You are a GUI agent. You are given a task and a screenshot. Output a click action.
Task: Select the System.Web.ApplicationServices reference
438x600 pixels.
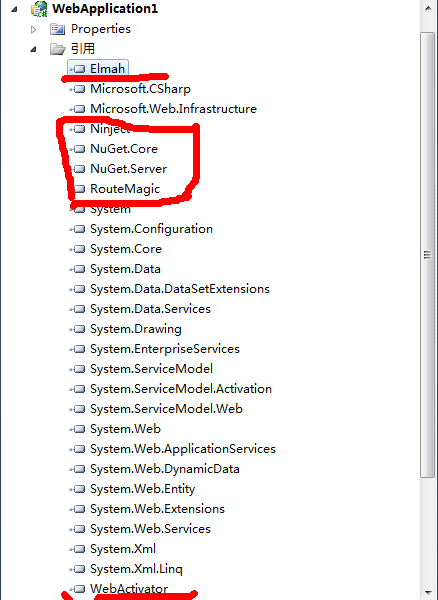click(183, 449)
